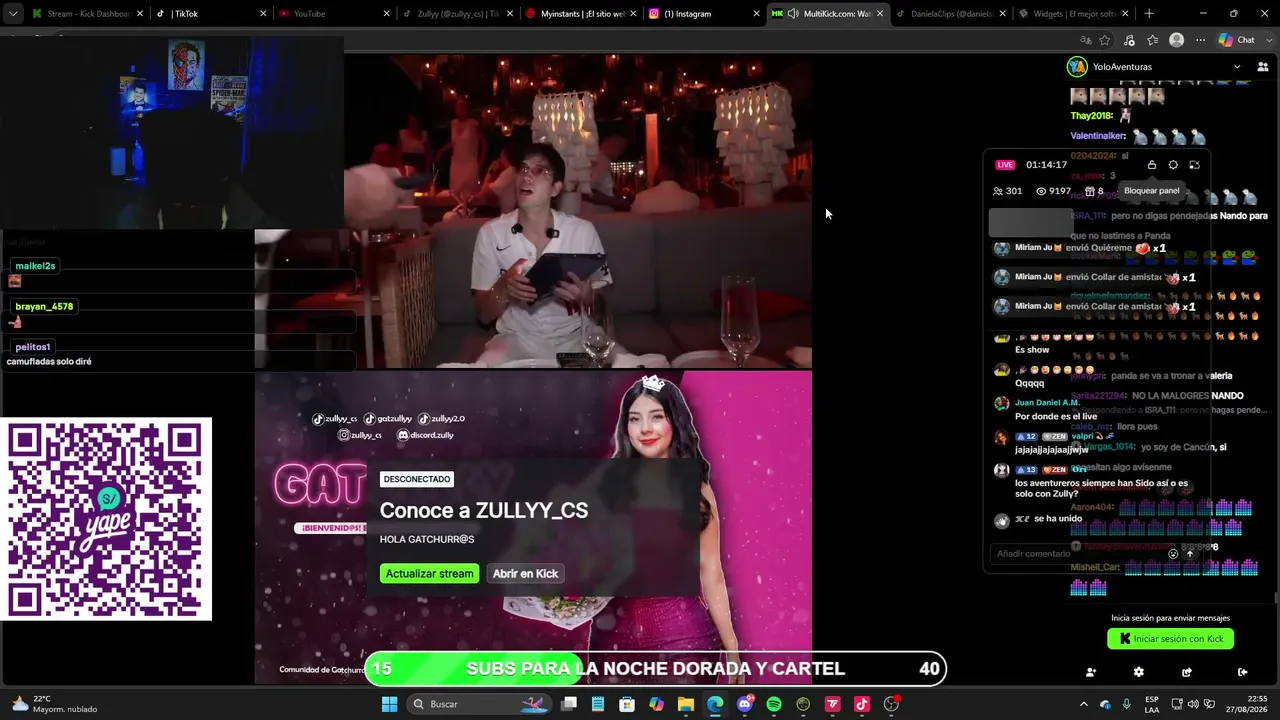Switch to the Instagram browser tab
Image resolution: width=1280 pixels, height=720 pixels.
[x=703, y=14]
